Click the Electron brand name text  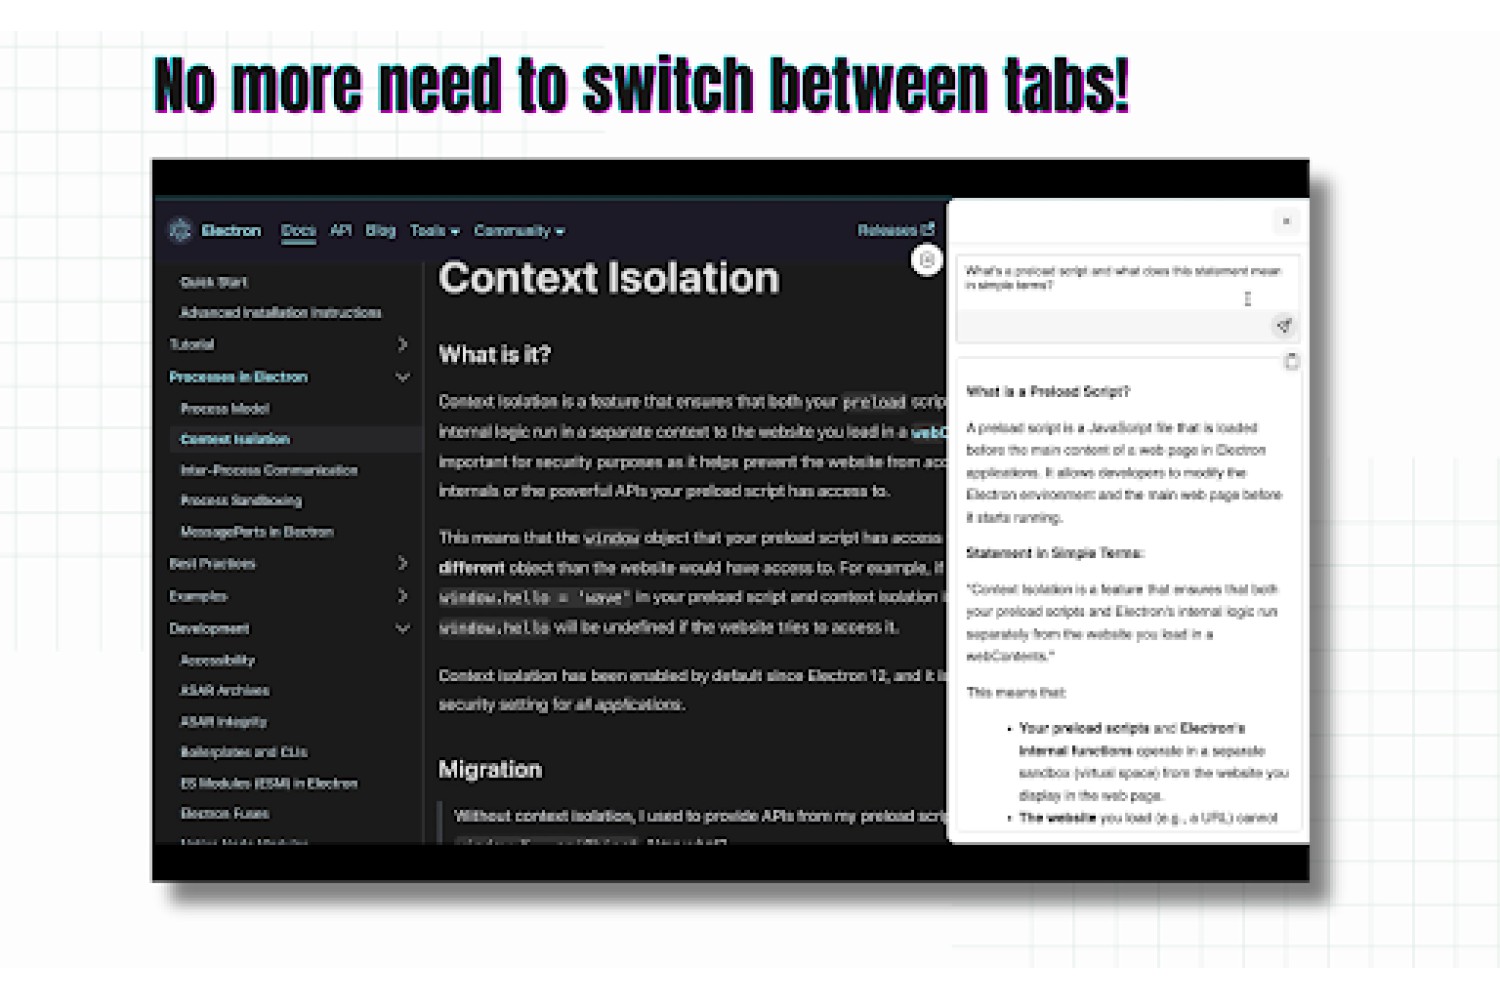point(231,231)
